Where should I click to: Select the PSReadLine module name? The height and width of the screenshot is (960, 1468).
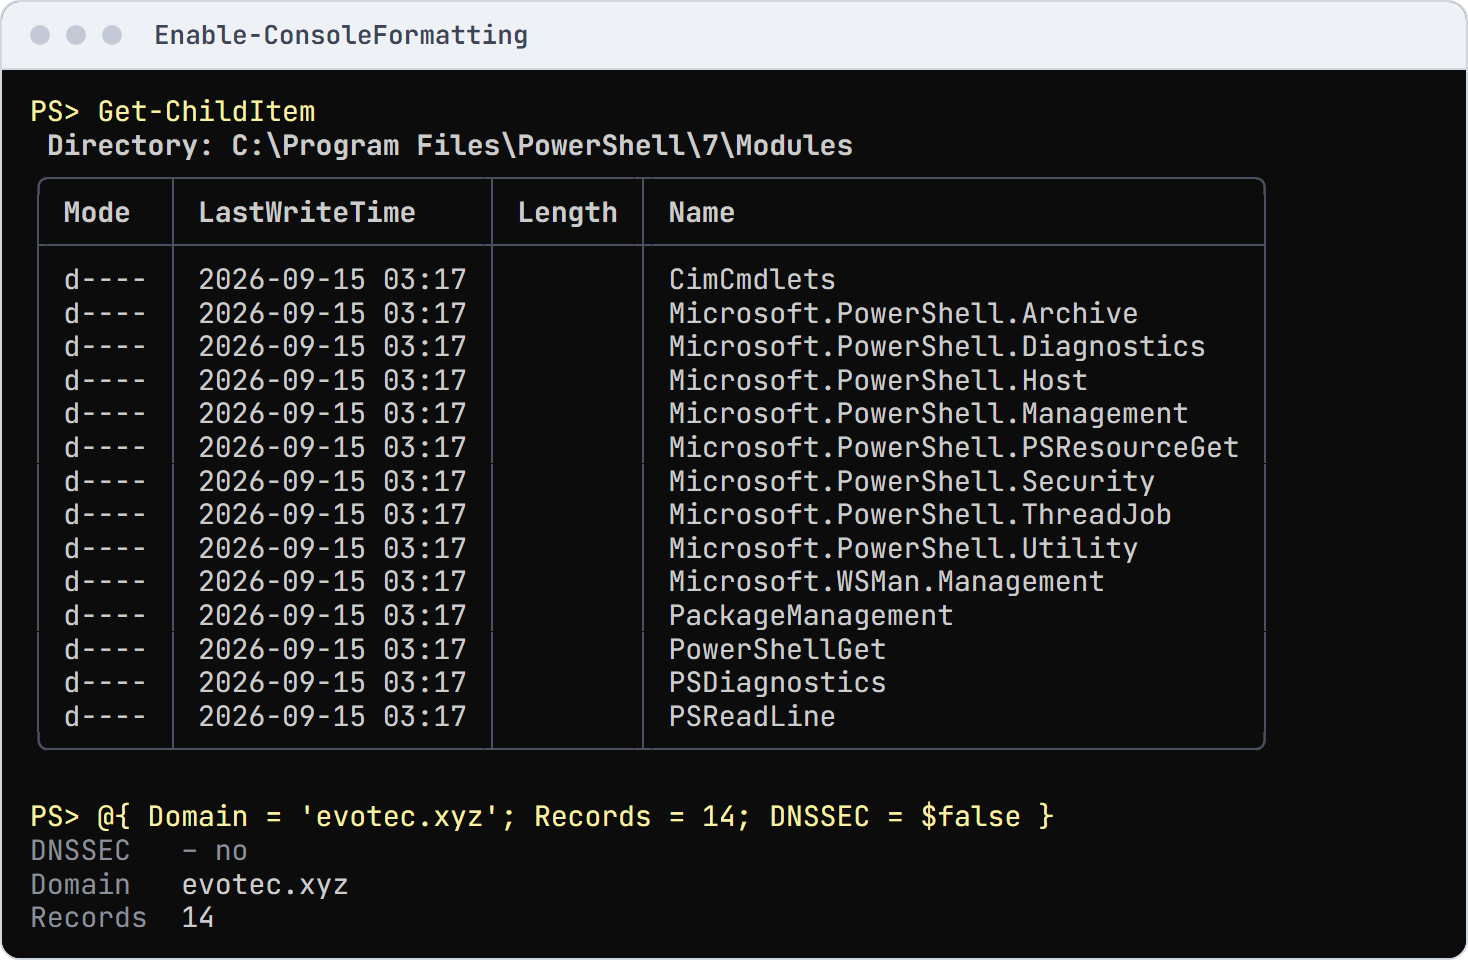coord(752,716)
